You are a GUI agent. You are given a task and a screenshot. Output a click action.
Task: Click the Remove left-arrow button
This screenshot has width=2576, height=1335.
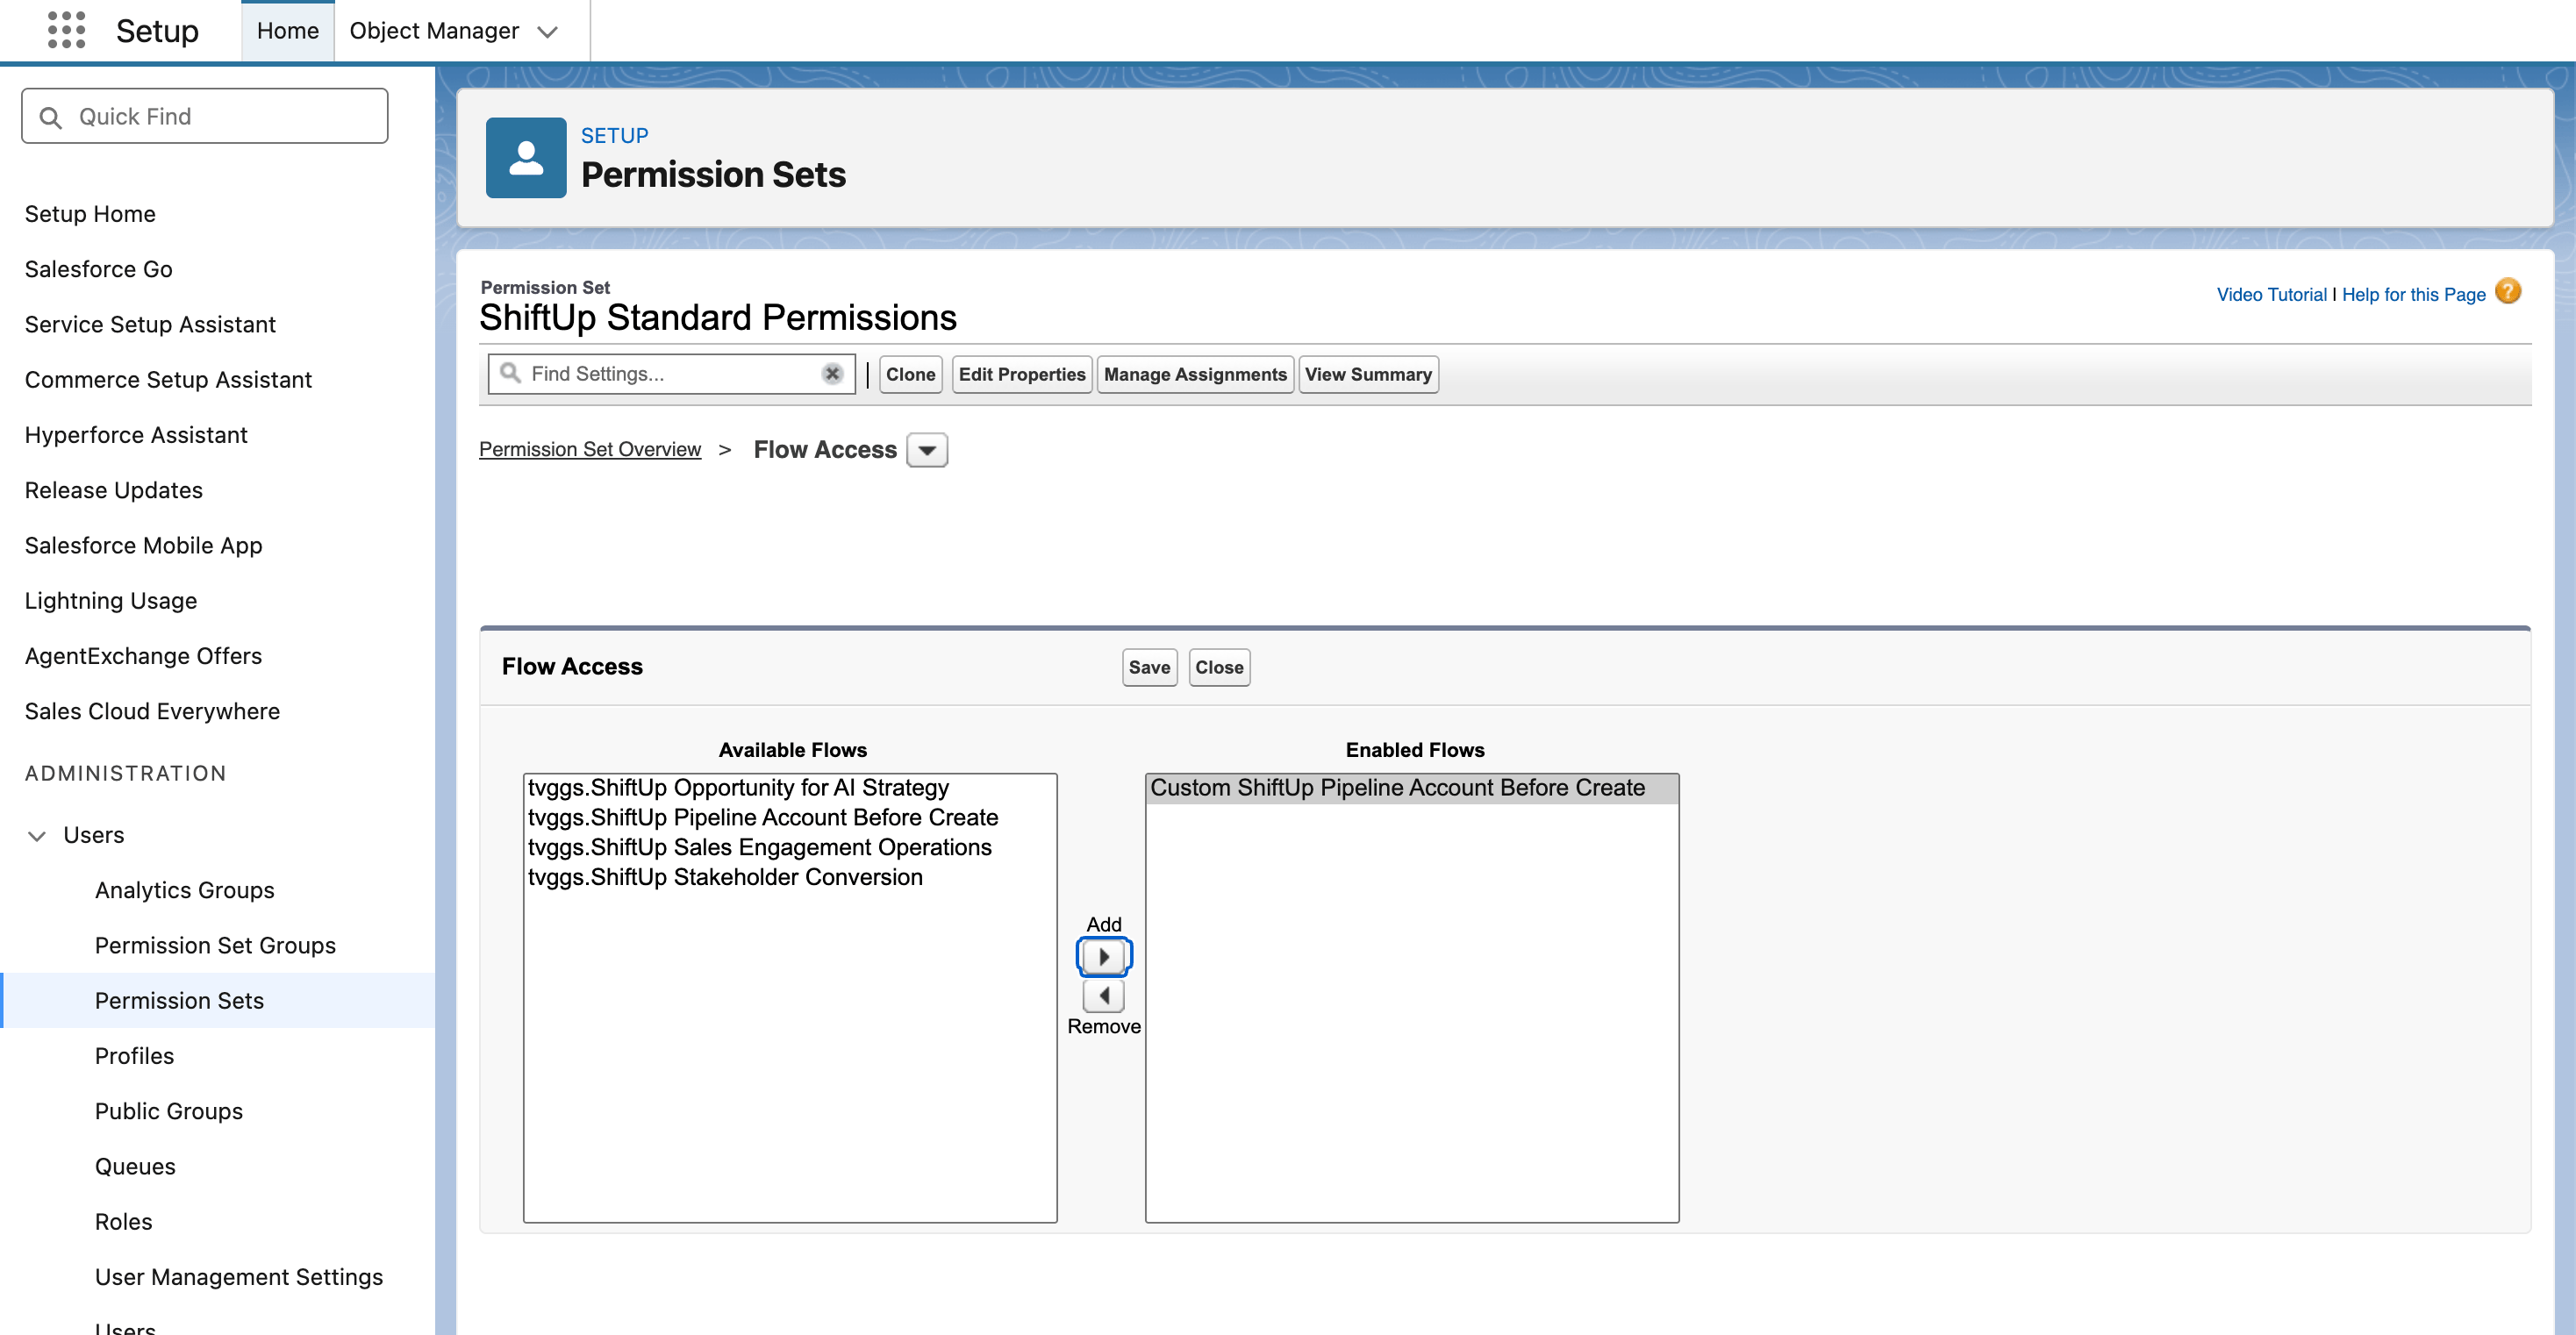(1104, 996)
